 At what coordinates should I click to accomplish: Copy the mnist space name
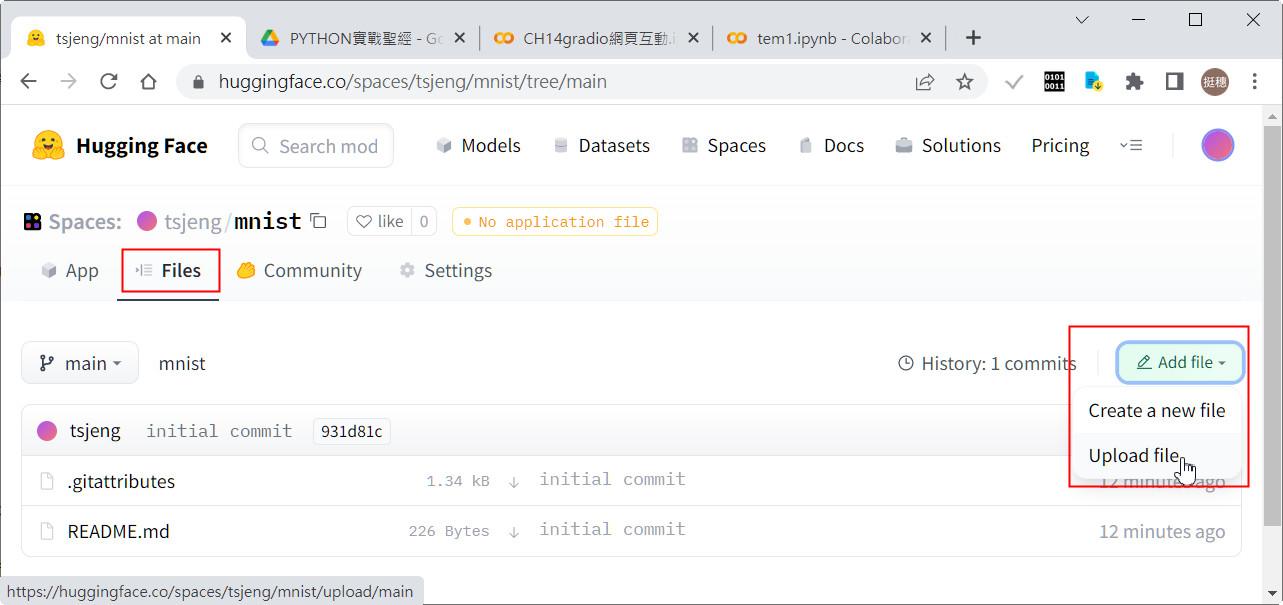(318, 221)
